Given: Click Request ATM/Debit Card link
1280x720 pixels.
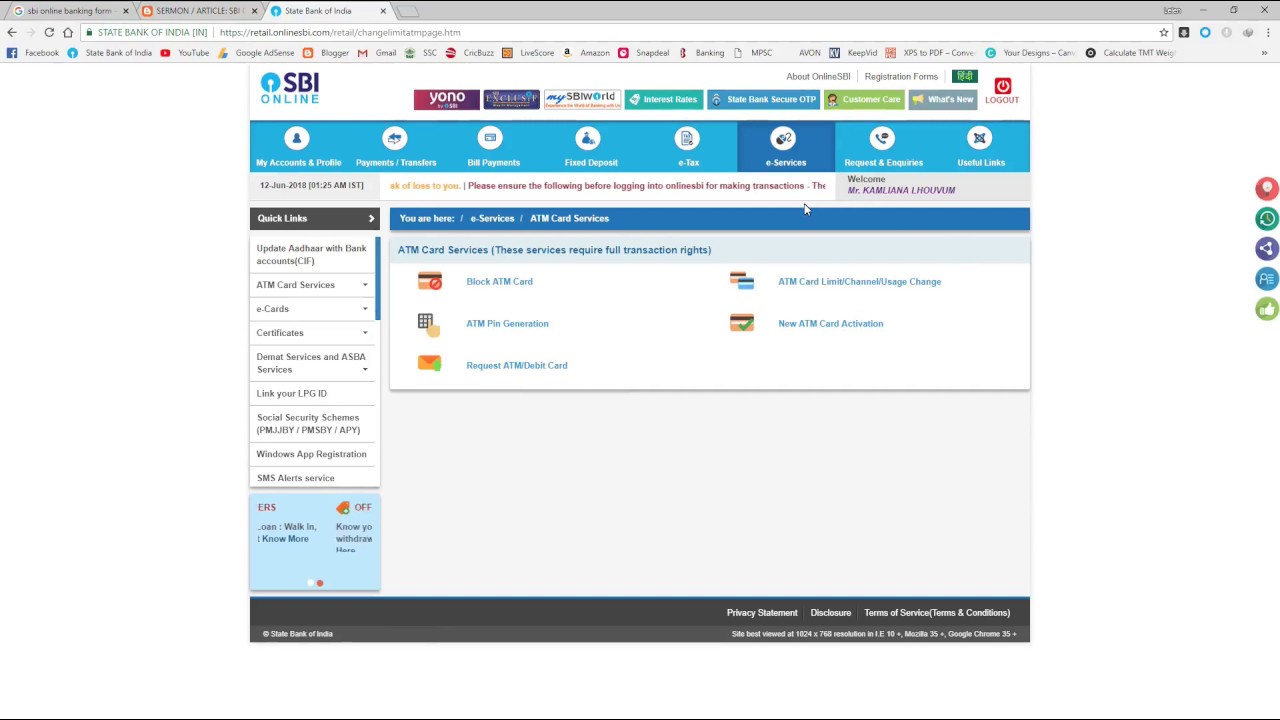Looking at the screenshot, I should point(517,366).
